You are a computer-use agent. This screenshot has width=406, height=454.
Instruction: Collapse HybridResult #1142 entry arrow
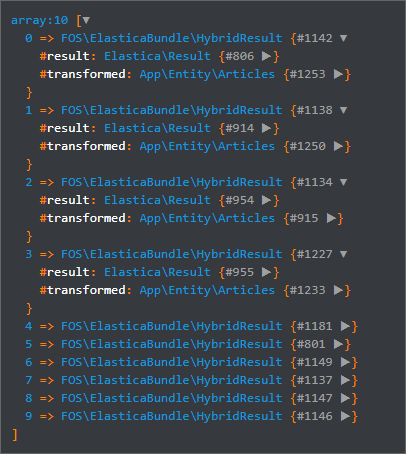(x=343, y=39)
